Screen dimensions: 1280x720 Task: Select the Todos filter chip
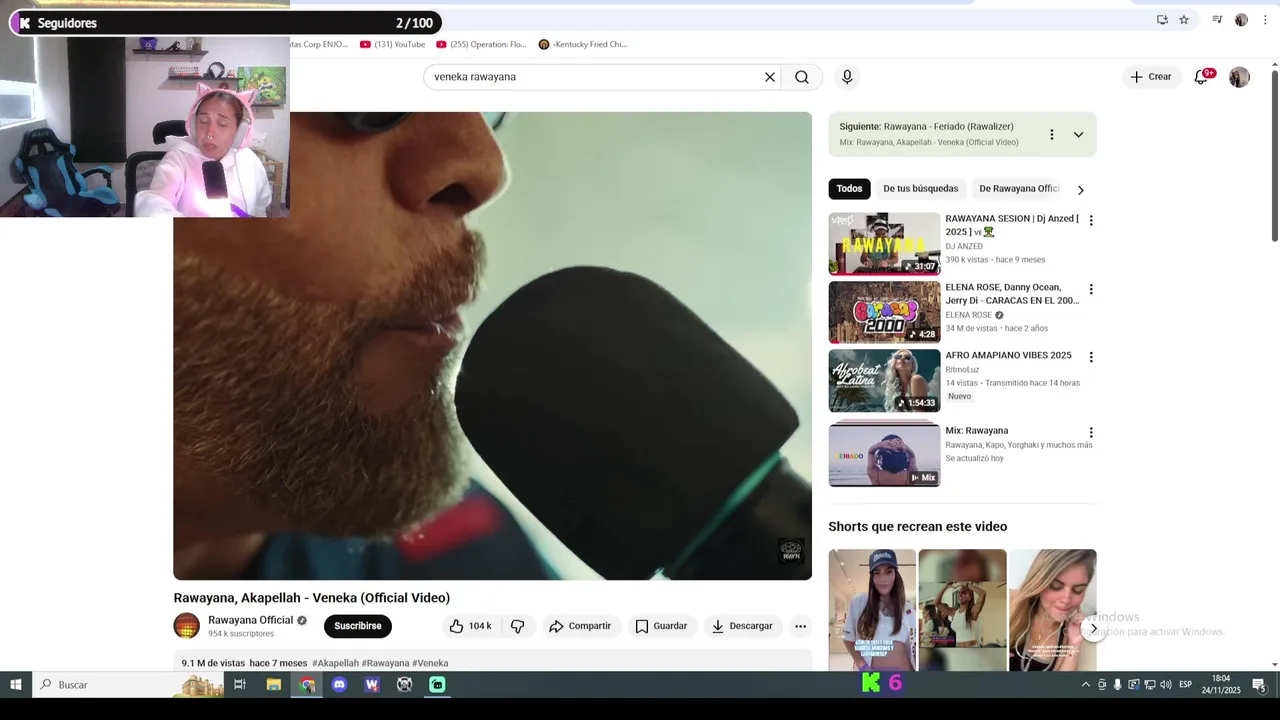point(849,189)
